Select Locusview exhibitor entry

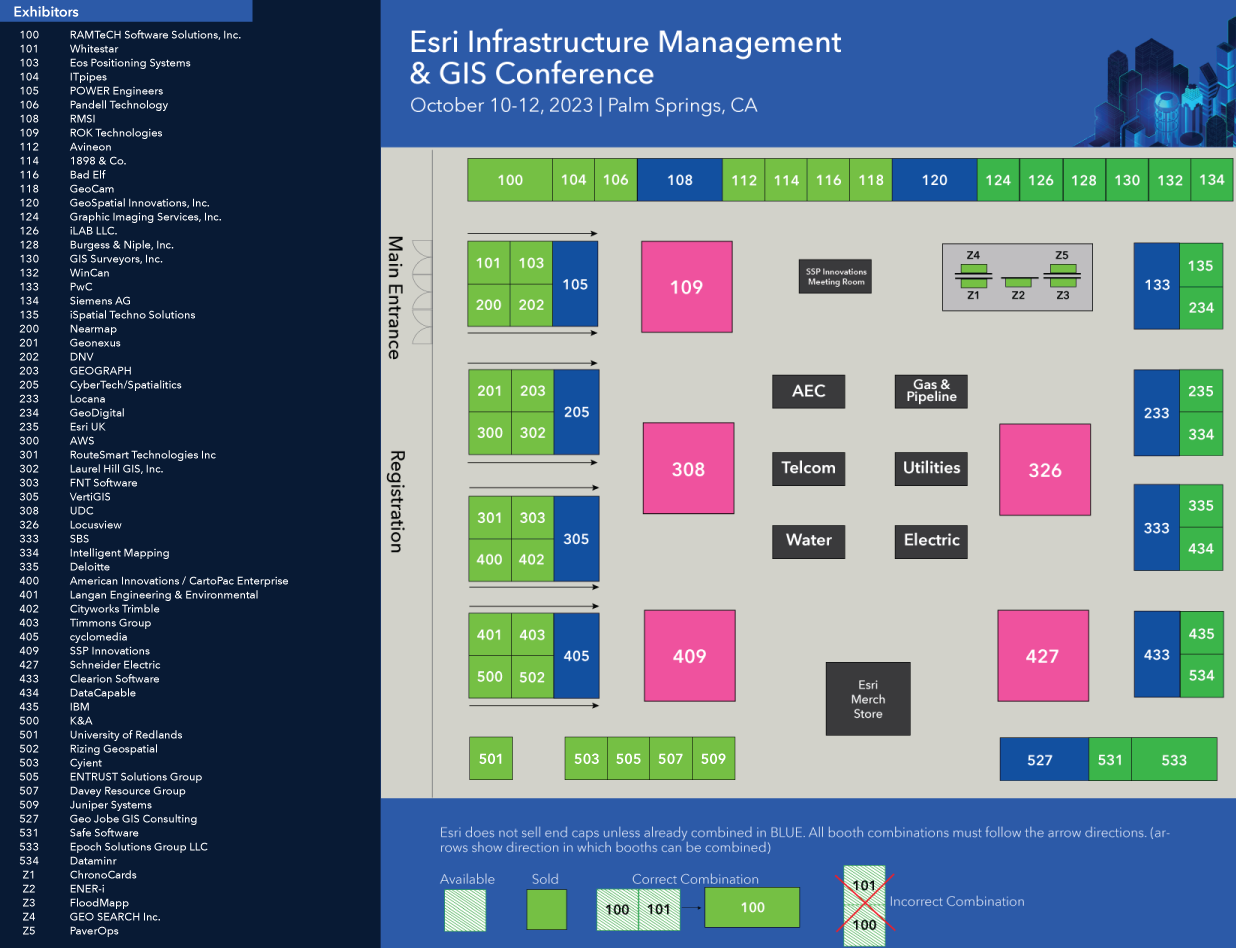pos(96,525)
